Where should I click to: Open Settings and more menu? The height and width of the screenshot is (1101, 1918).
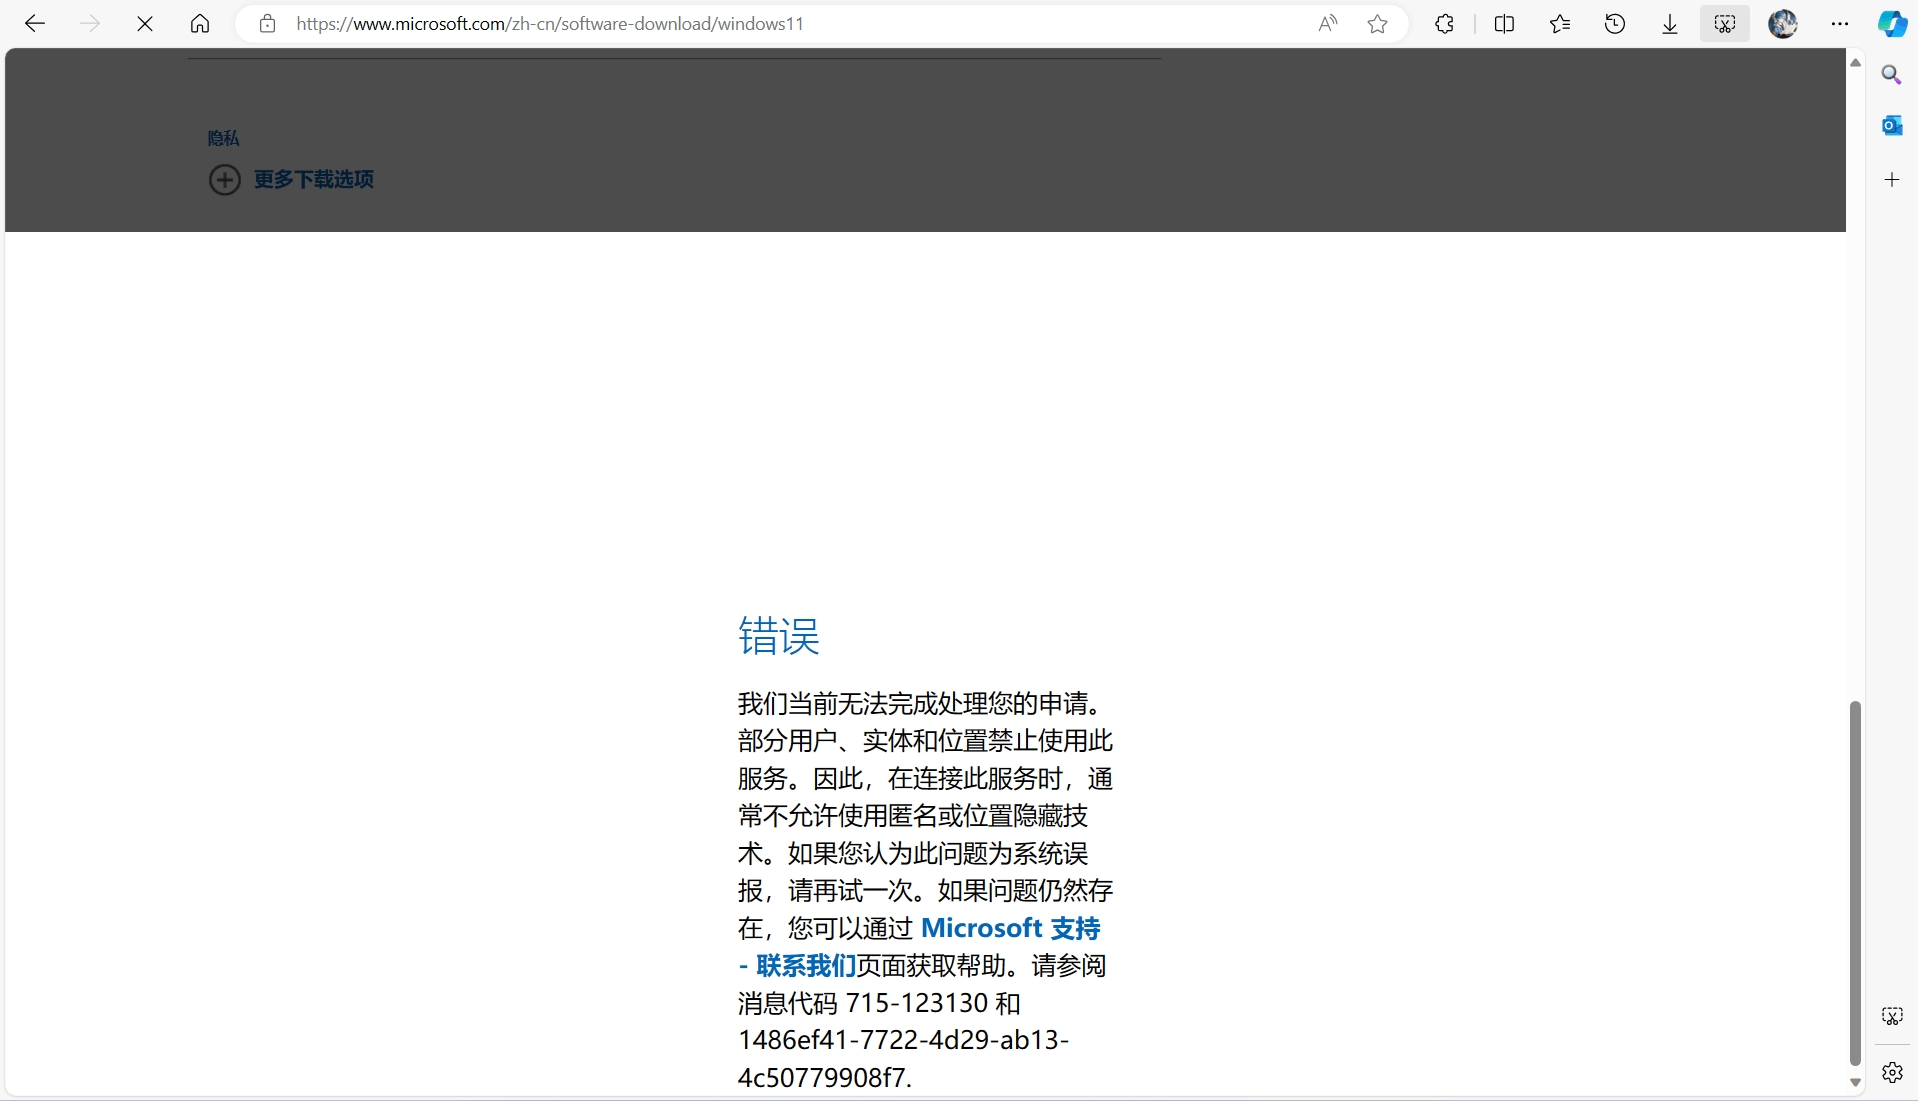[x=1840, y=24]
